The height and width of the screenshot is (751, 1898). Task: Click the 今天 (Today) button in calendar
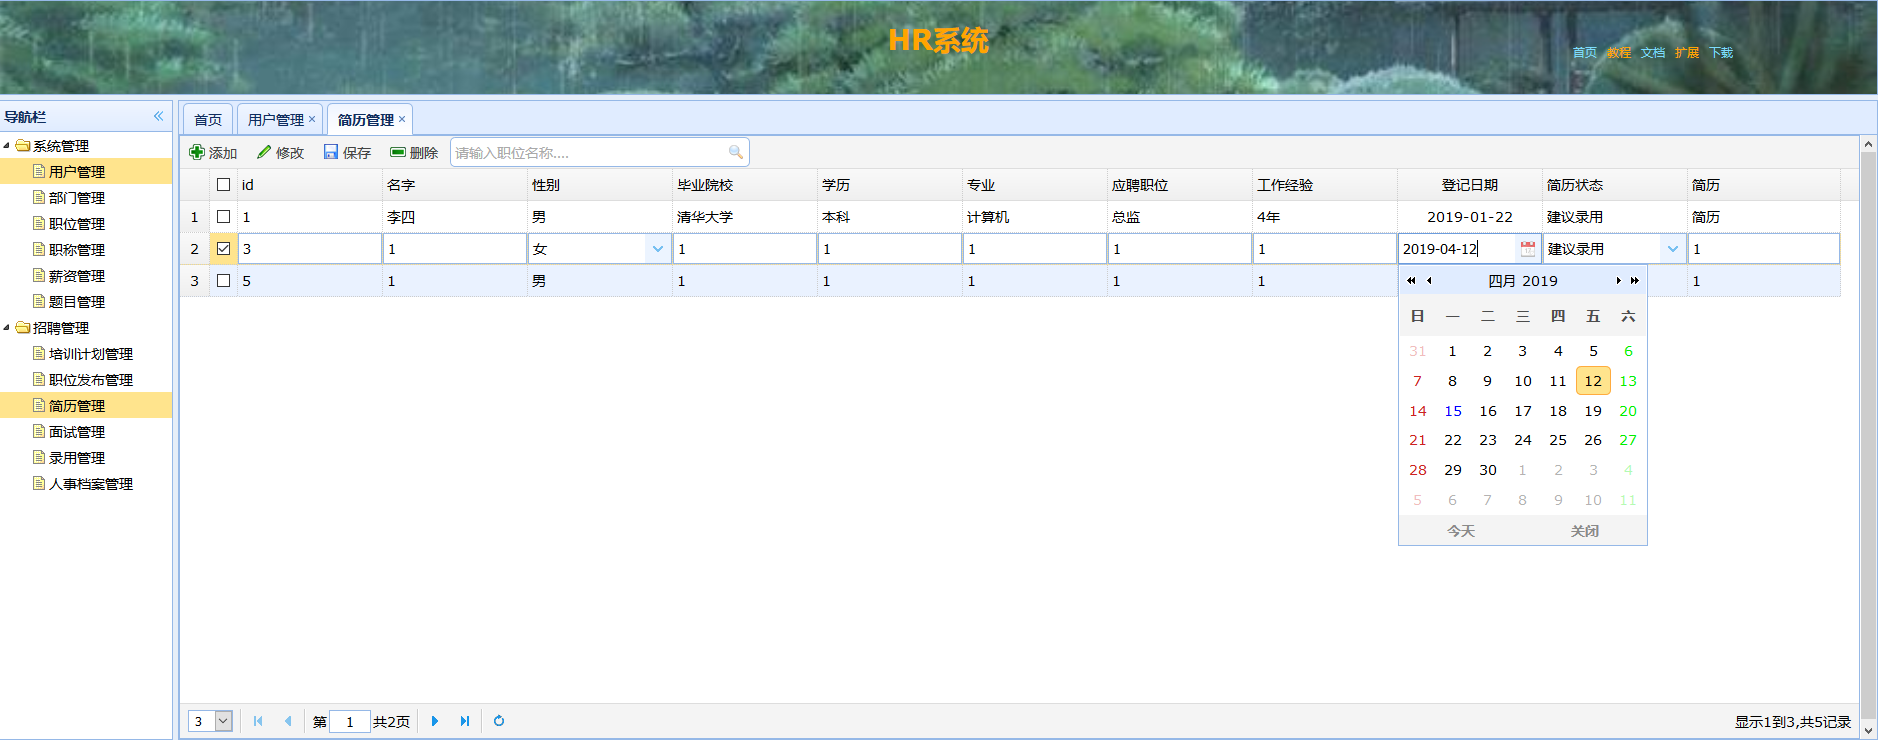[x=1461, y=531]
